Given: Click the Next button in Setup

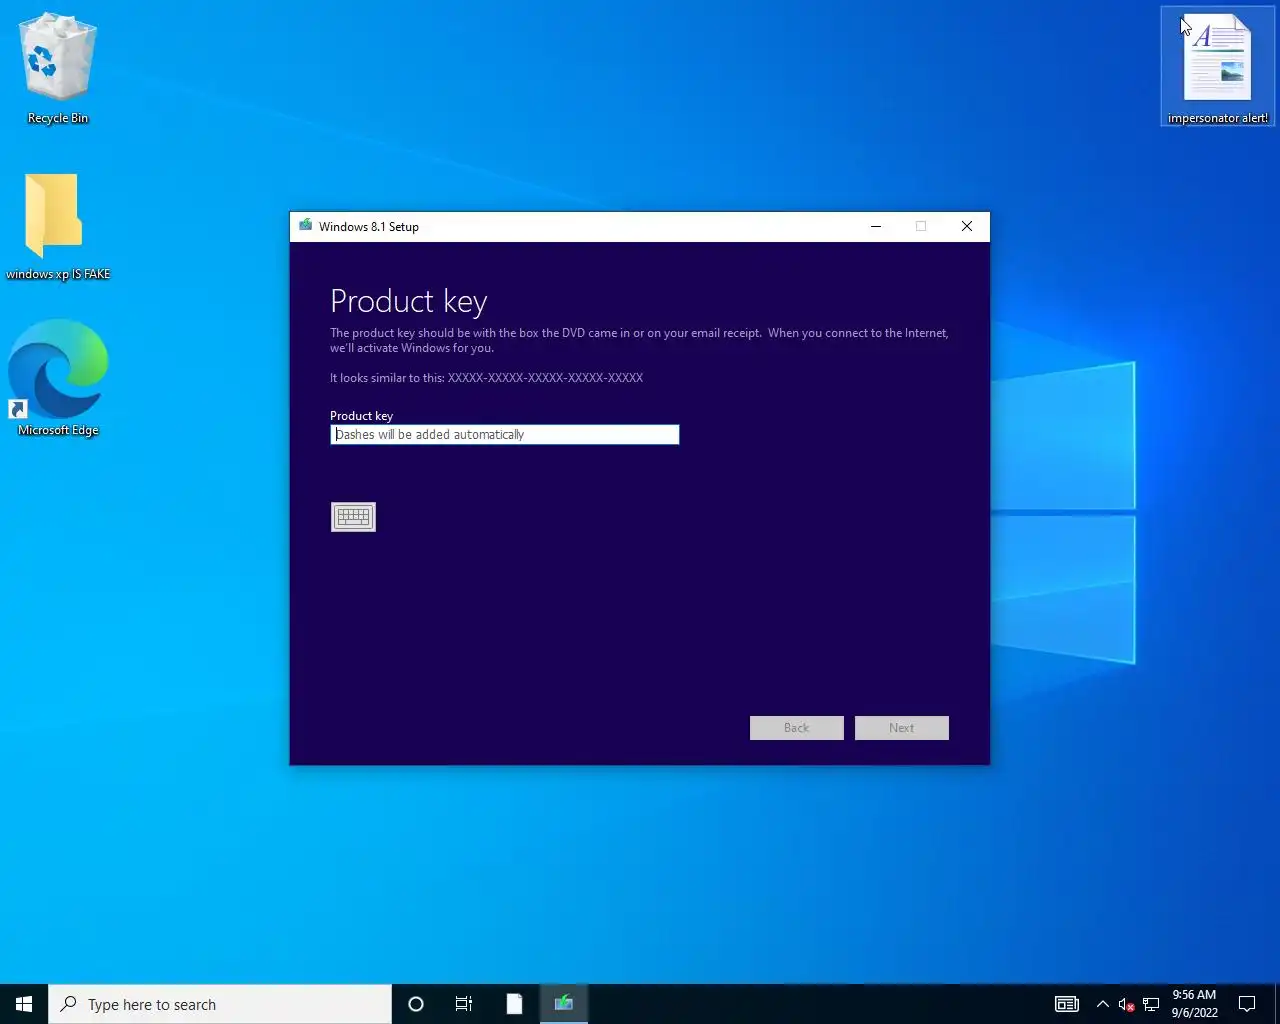Looking at the screenshot, I should click(901, 728).
